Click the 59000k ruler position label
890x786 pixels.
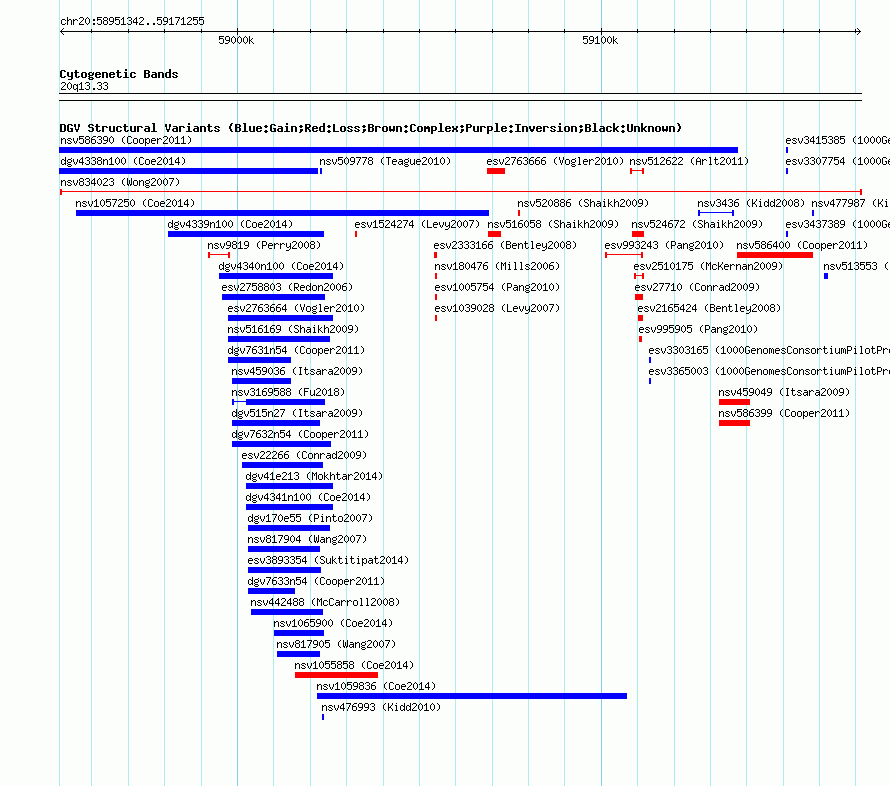tap(236, 40)
